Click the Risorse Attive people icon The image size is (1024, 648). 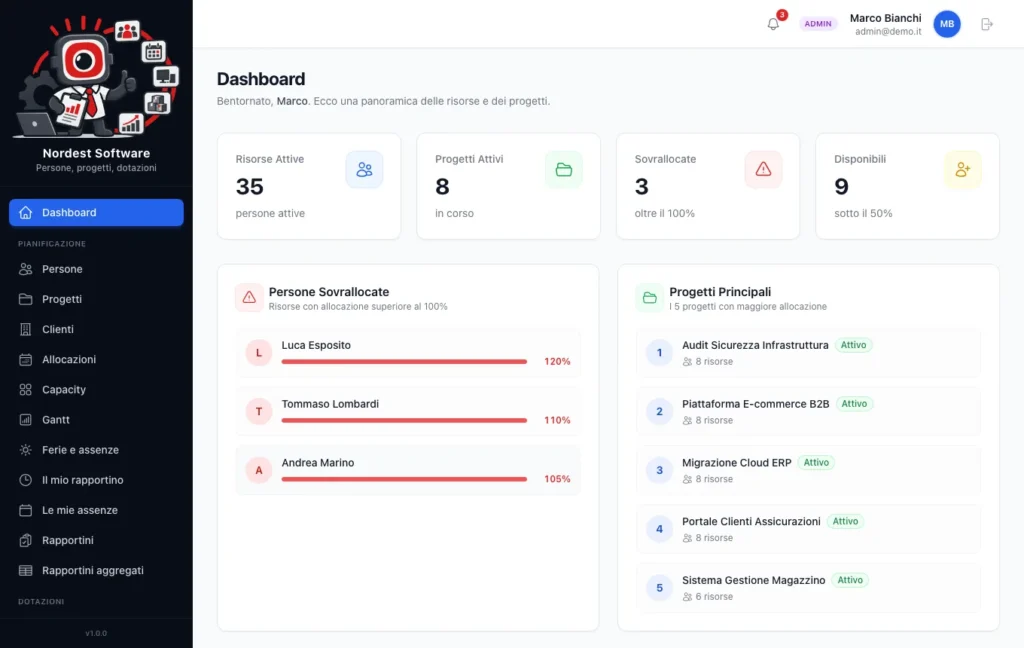(364, 170)
